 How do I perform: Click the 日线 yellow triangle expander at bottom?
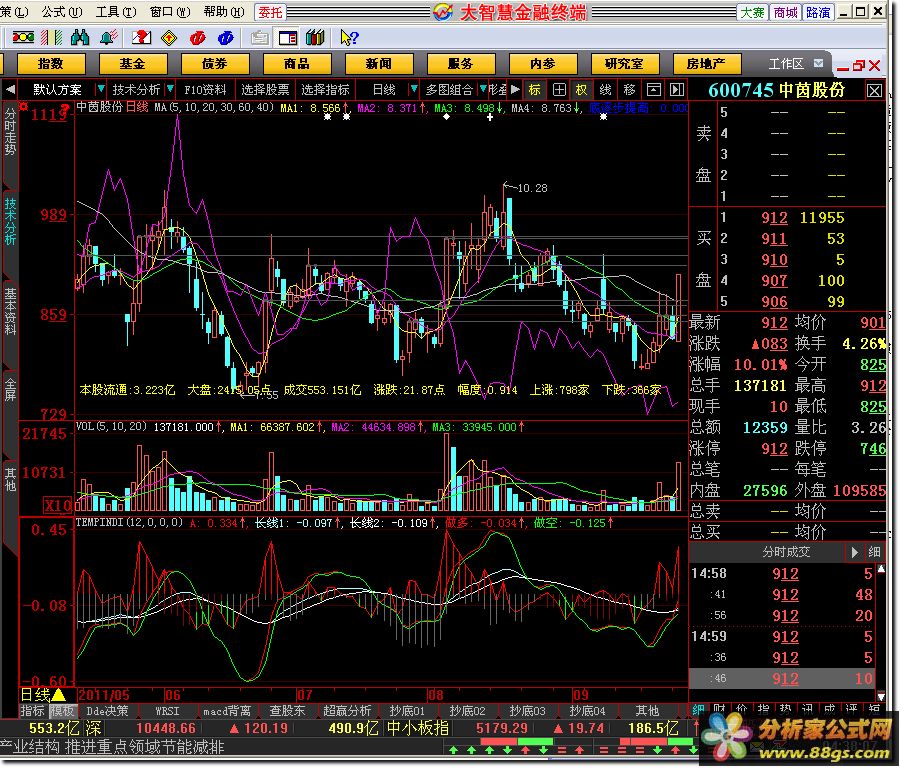58,695
